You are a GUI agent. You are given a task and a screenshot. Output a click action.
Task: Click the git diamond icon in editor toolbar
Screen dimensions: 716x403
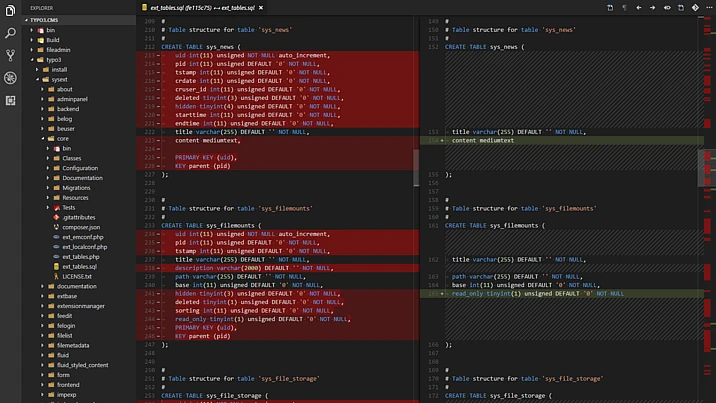[696, 7]
